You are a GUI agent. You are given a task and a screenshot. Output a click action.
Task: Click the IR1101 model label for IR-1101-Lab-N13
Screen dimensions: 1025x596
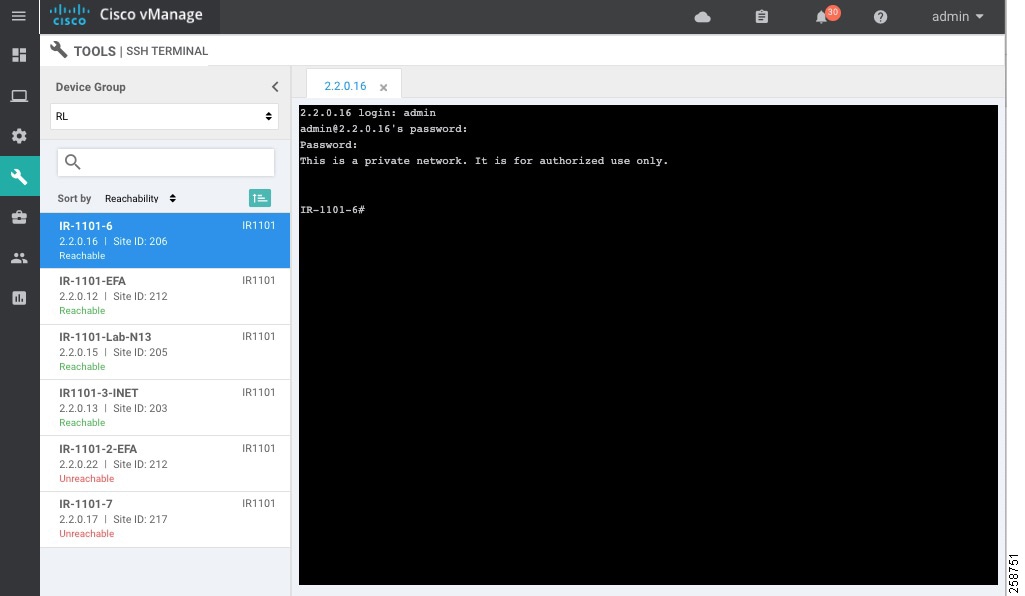(258, 337)
